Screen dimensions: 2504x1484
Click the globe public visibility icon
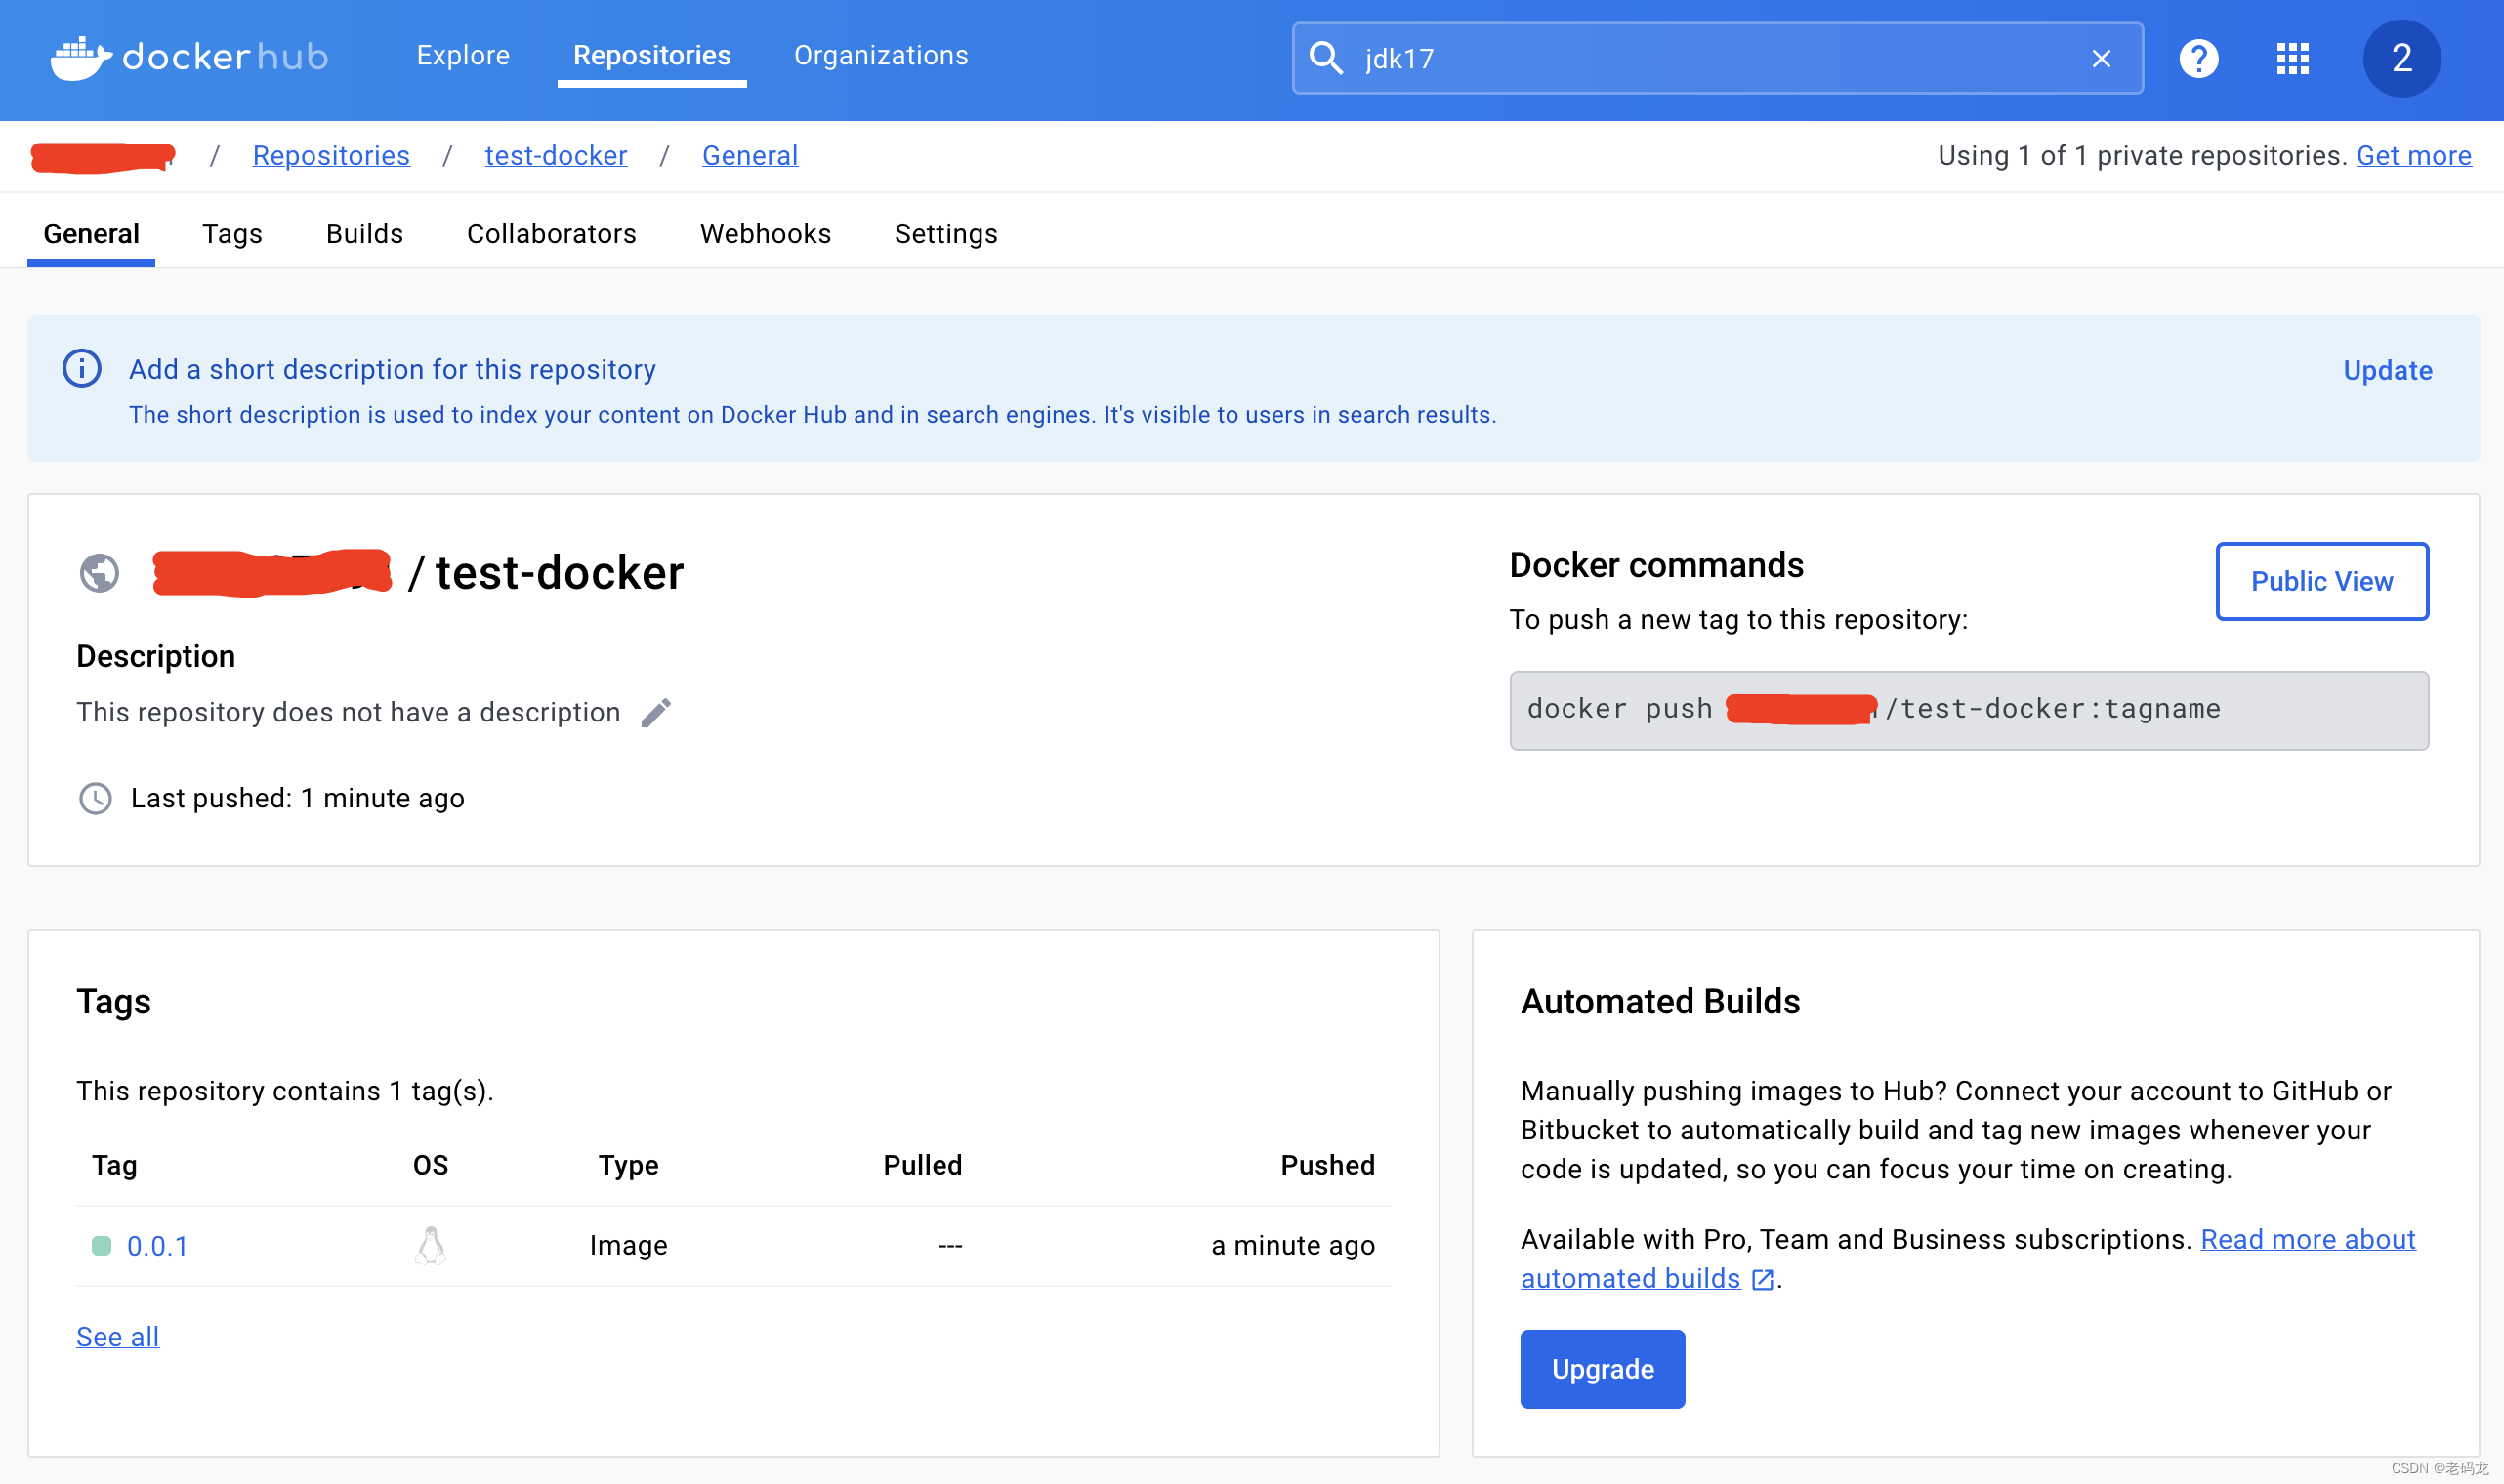(99, 573)
